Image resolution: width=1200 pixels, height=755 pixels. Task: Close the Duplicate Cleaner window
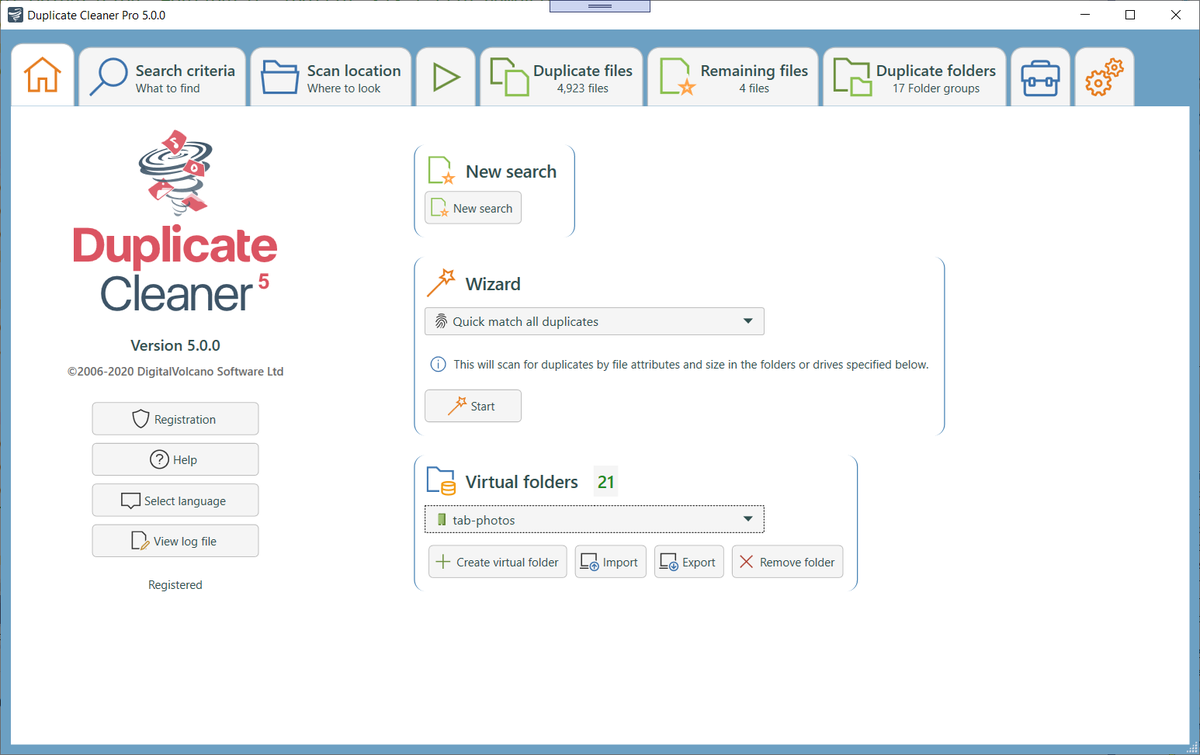(x=1176, y=15)
